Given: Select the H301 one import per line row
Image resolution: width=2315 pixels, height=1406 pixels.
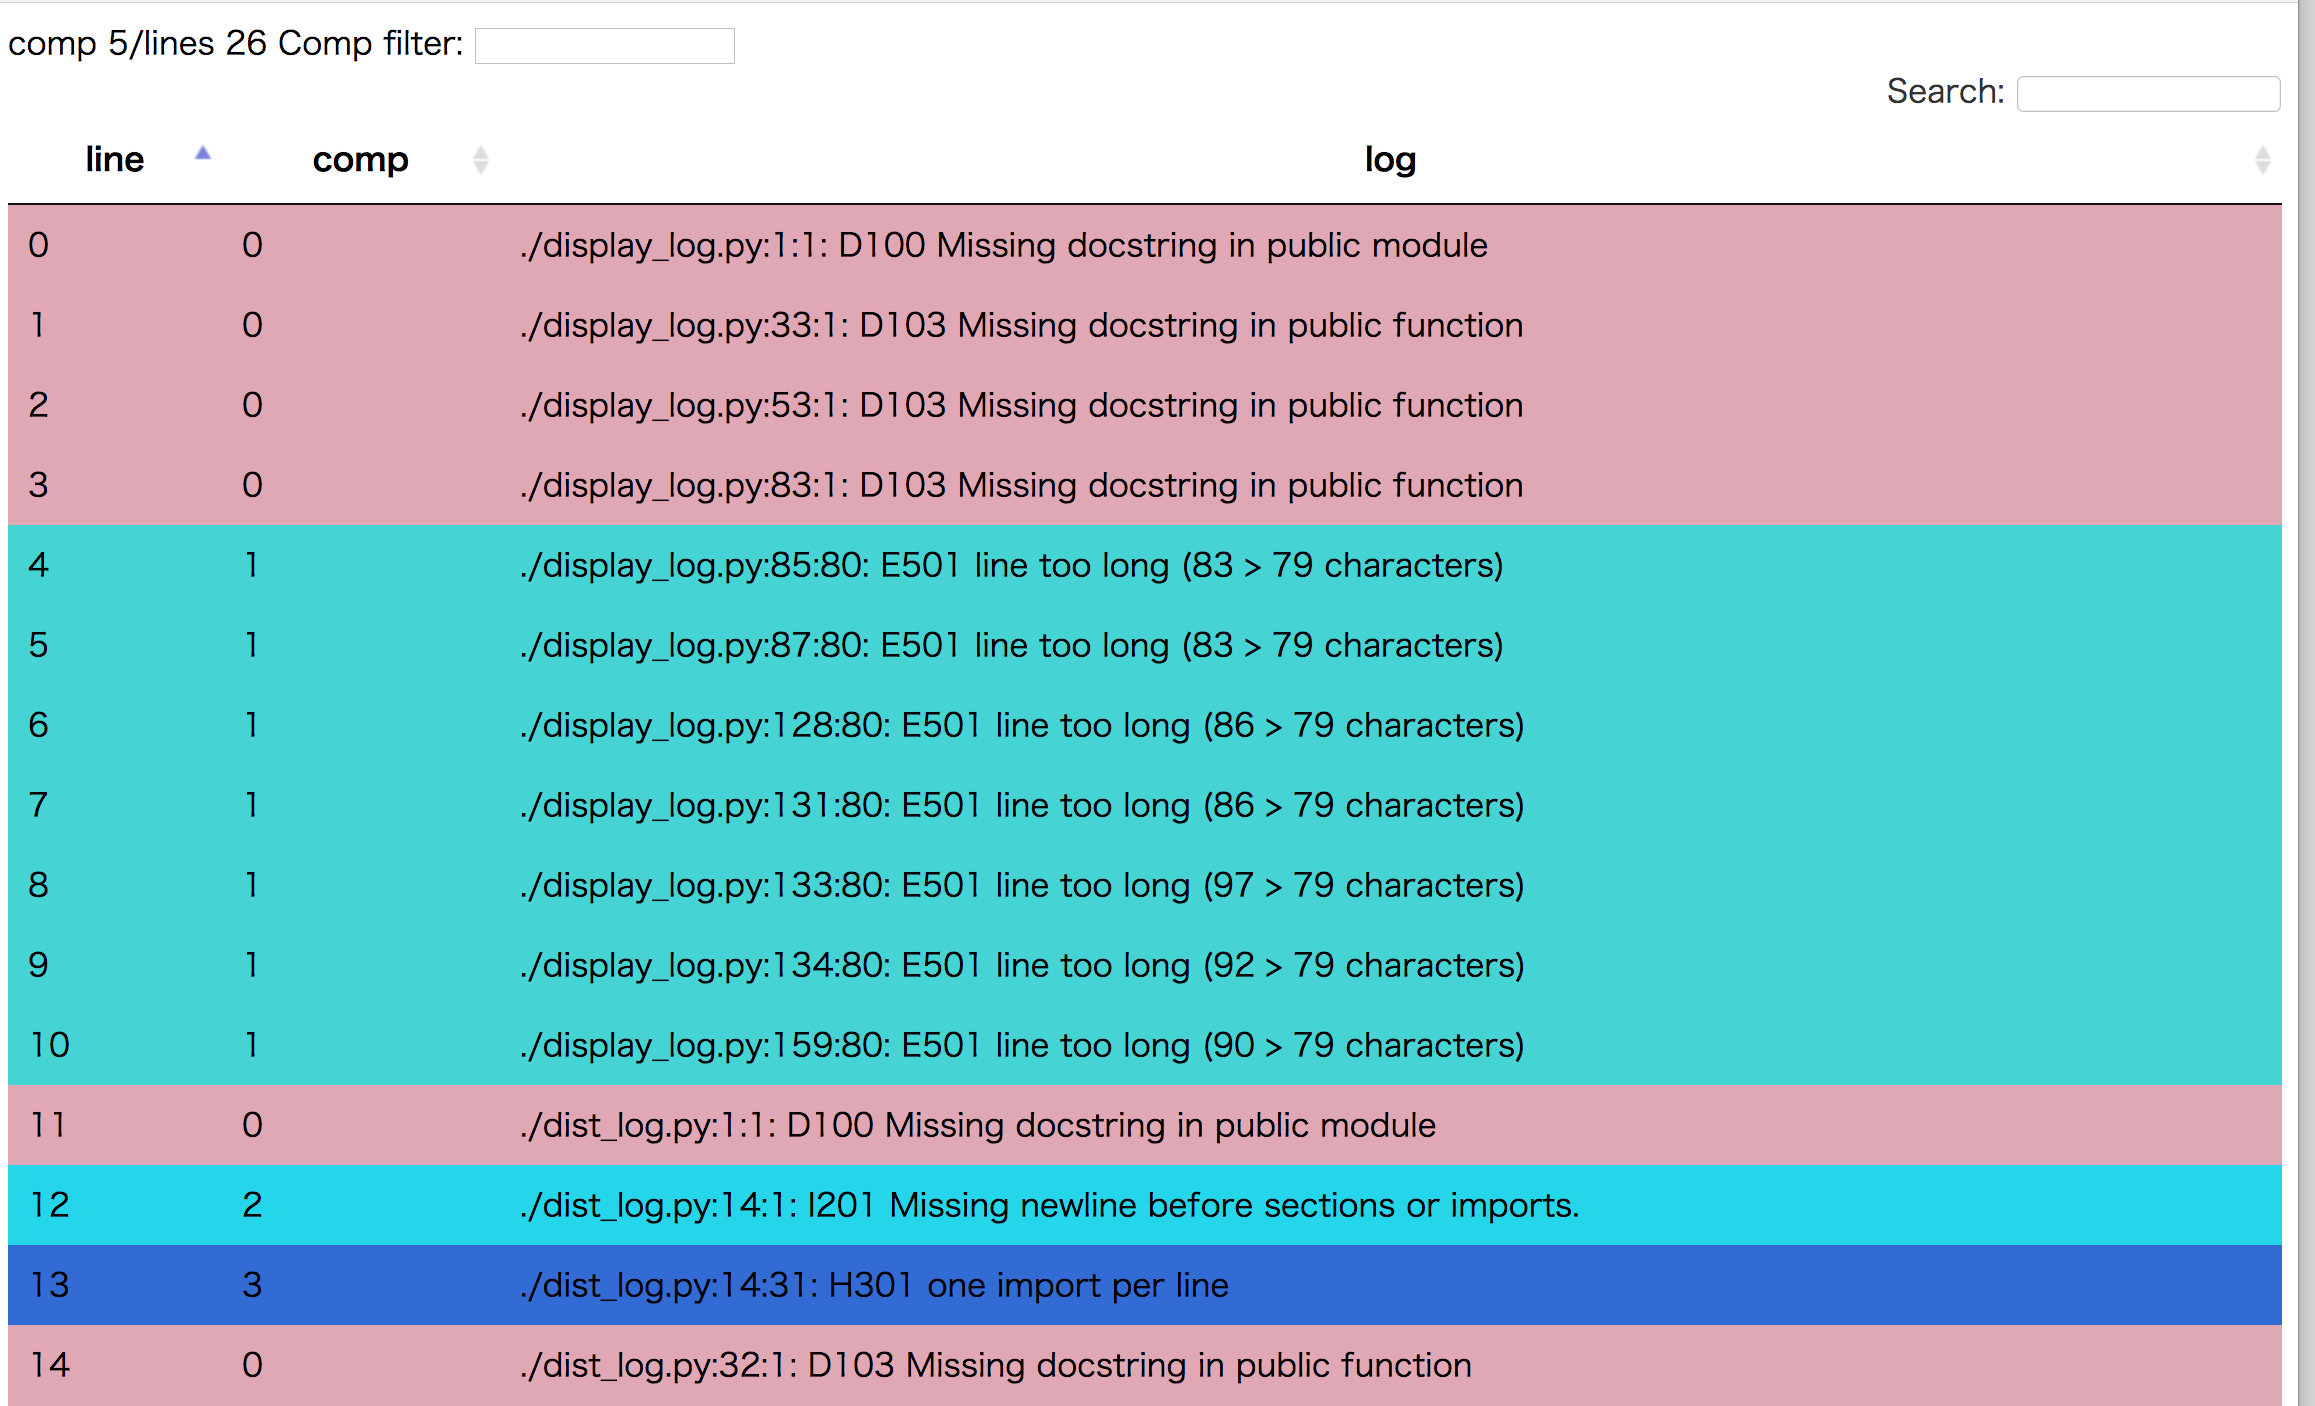Looking at the screenshot, I should click(x=874, y=1285).
